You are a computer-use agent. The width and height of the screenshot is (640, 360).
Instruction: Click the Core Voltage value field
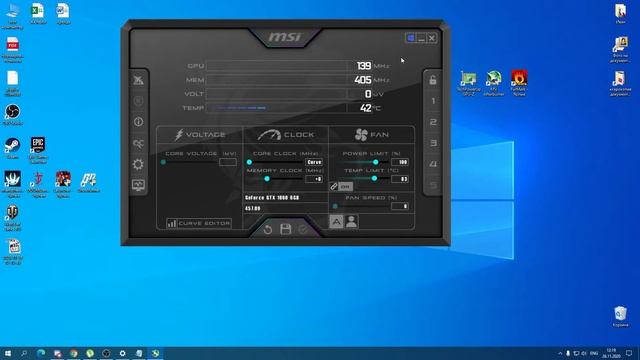228,162
